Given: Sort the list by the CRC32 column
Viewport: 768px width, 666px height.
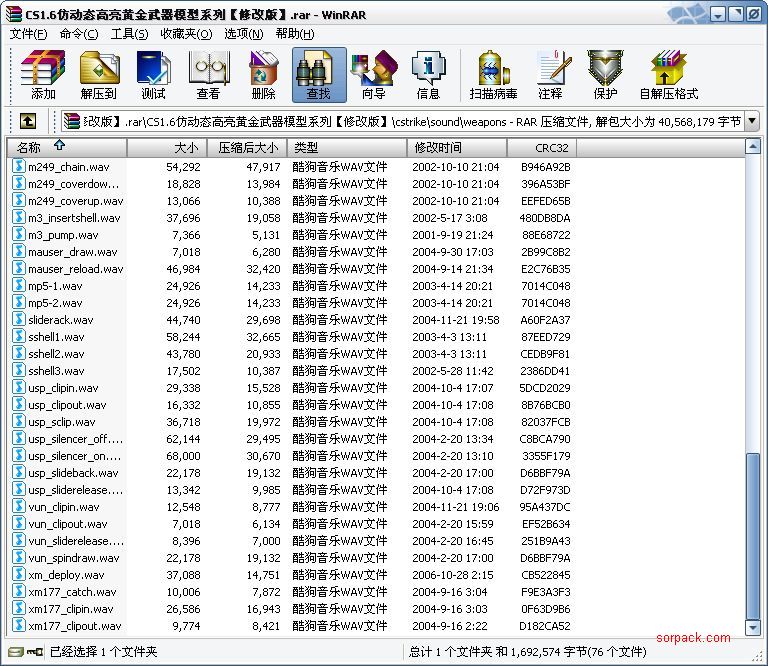Looking at the screenshot, I should click(541, 148).
